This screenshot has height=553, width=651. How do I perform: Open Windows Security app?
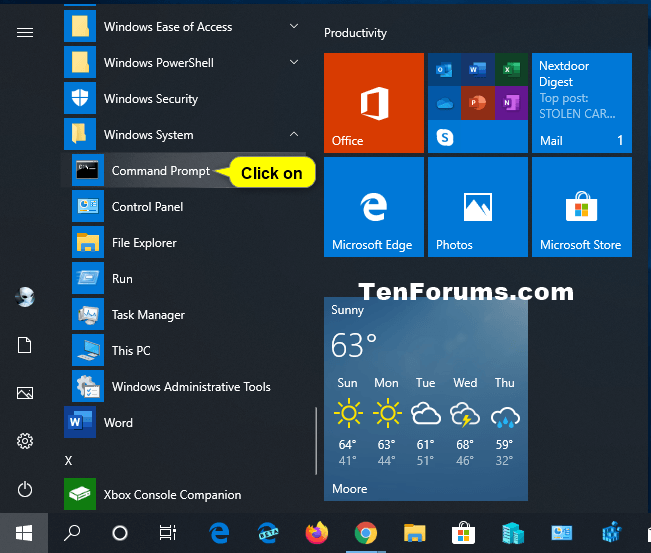184,98
